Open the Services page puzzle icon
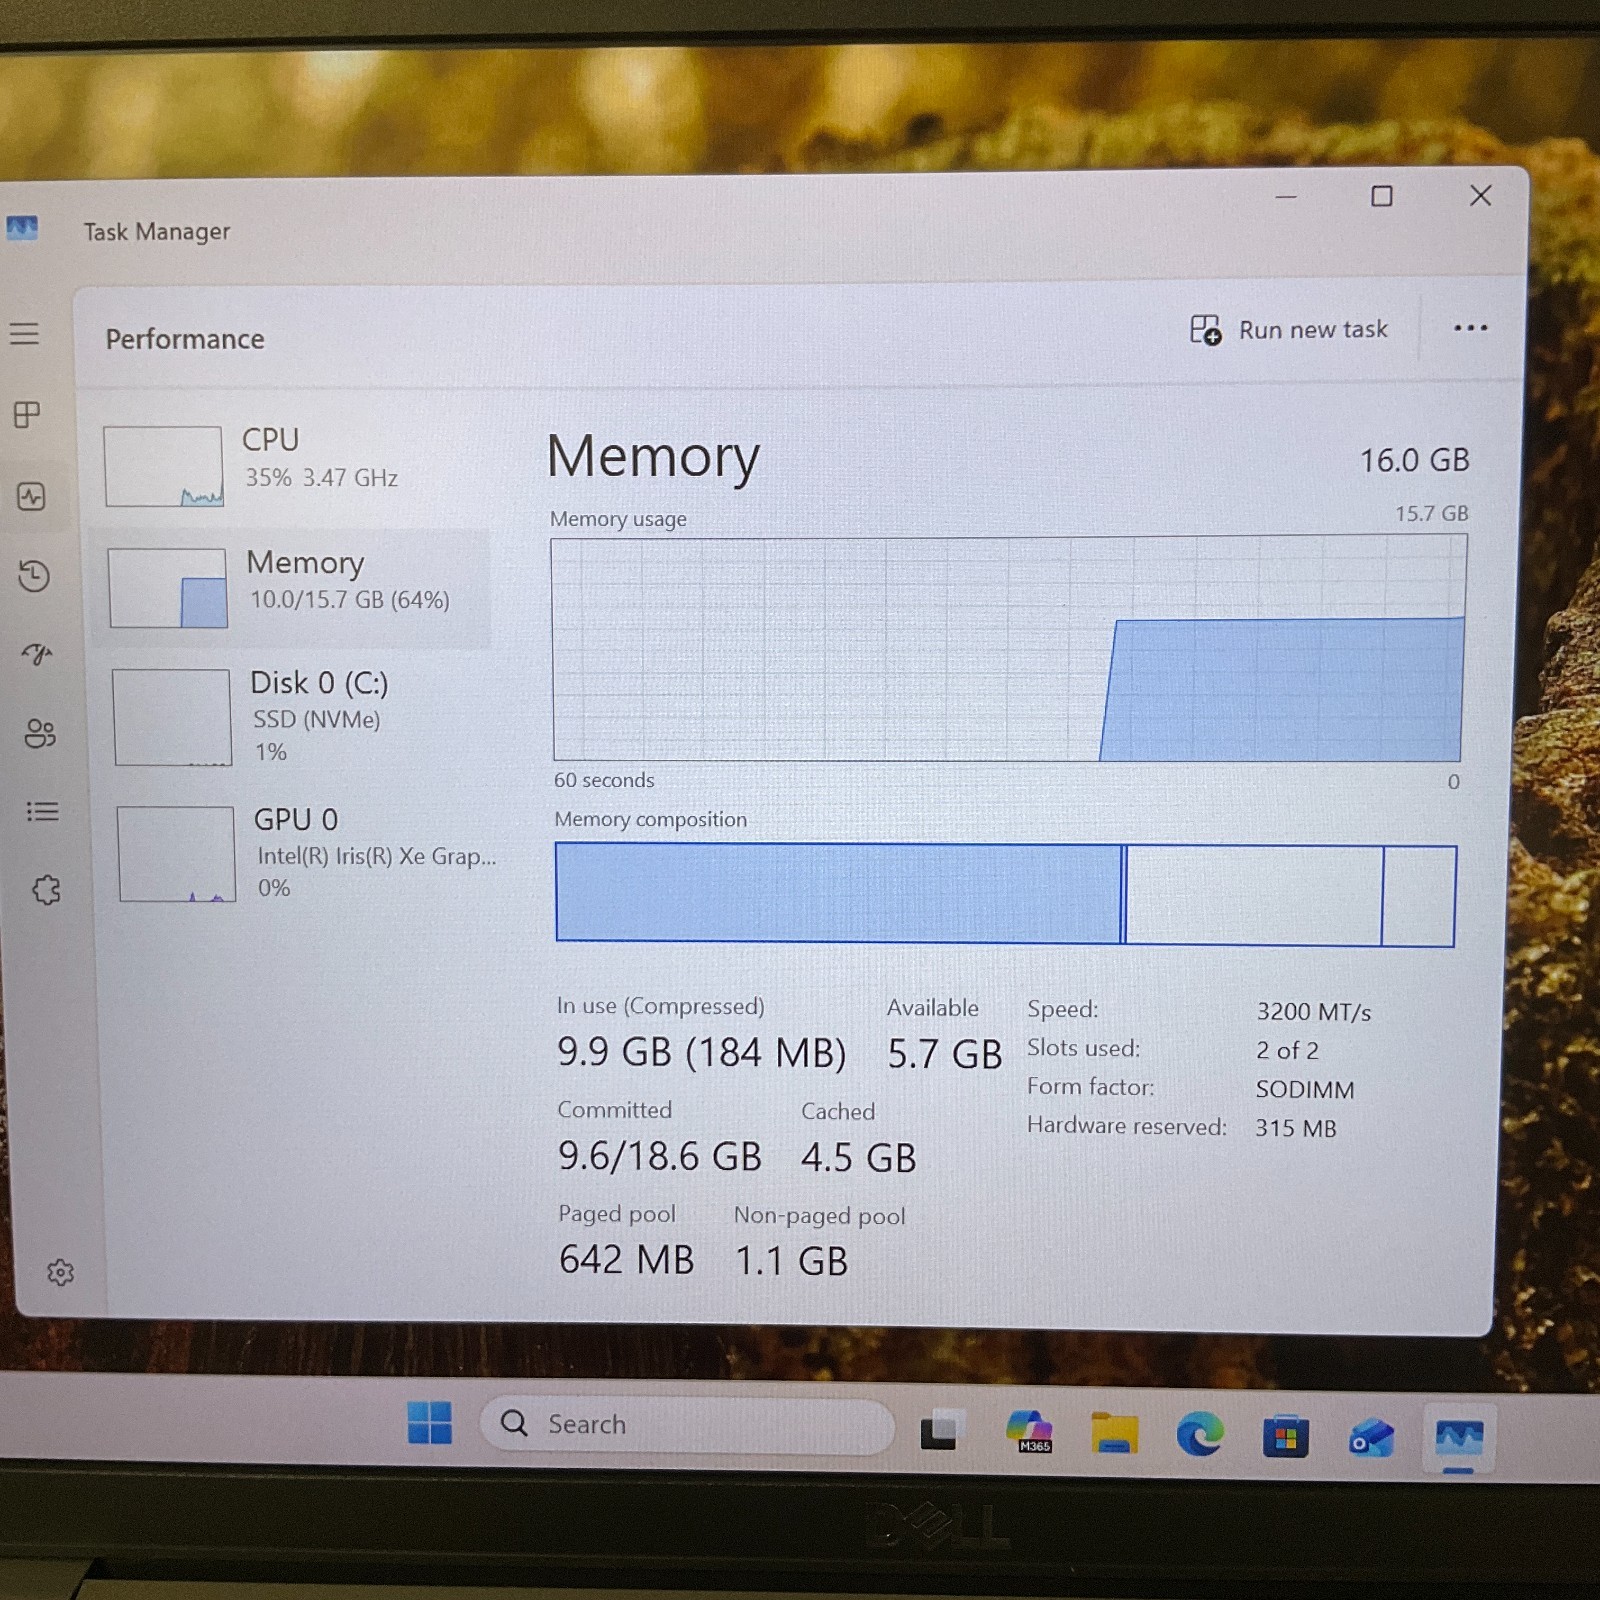Viewport: 1600px width, 1600px height. point(46,890)
